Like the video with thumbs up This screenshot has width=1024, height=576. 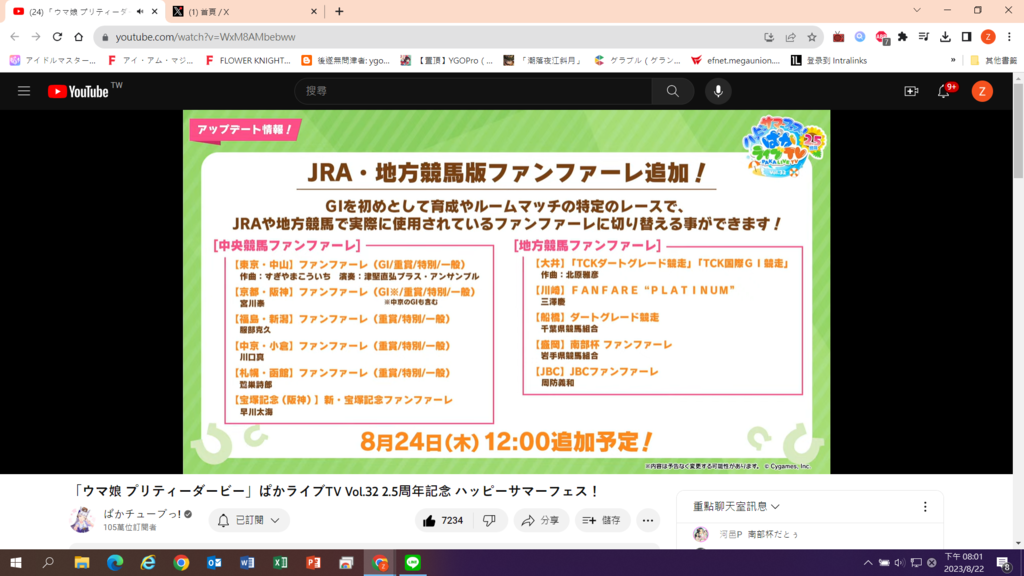(443, 520)
